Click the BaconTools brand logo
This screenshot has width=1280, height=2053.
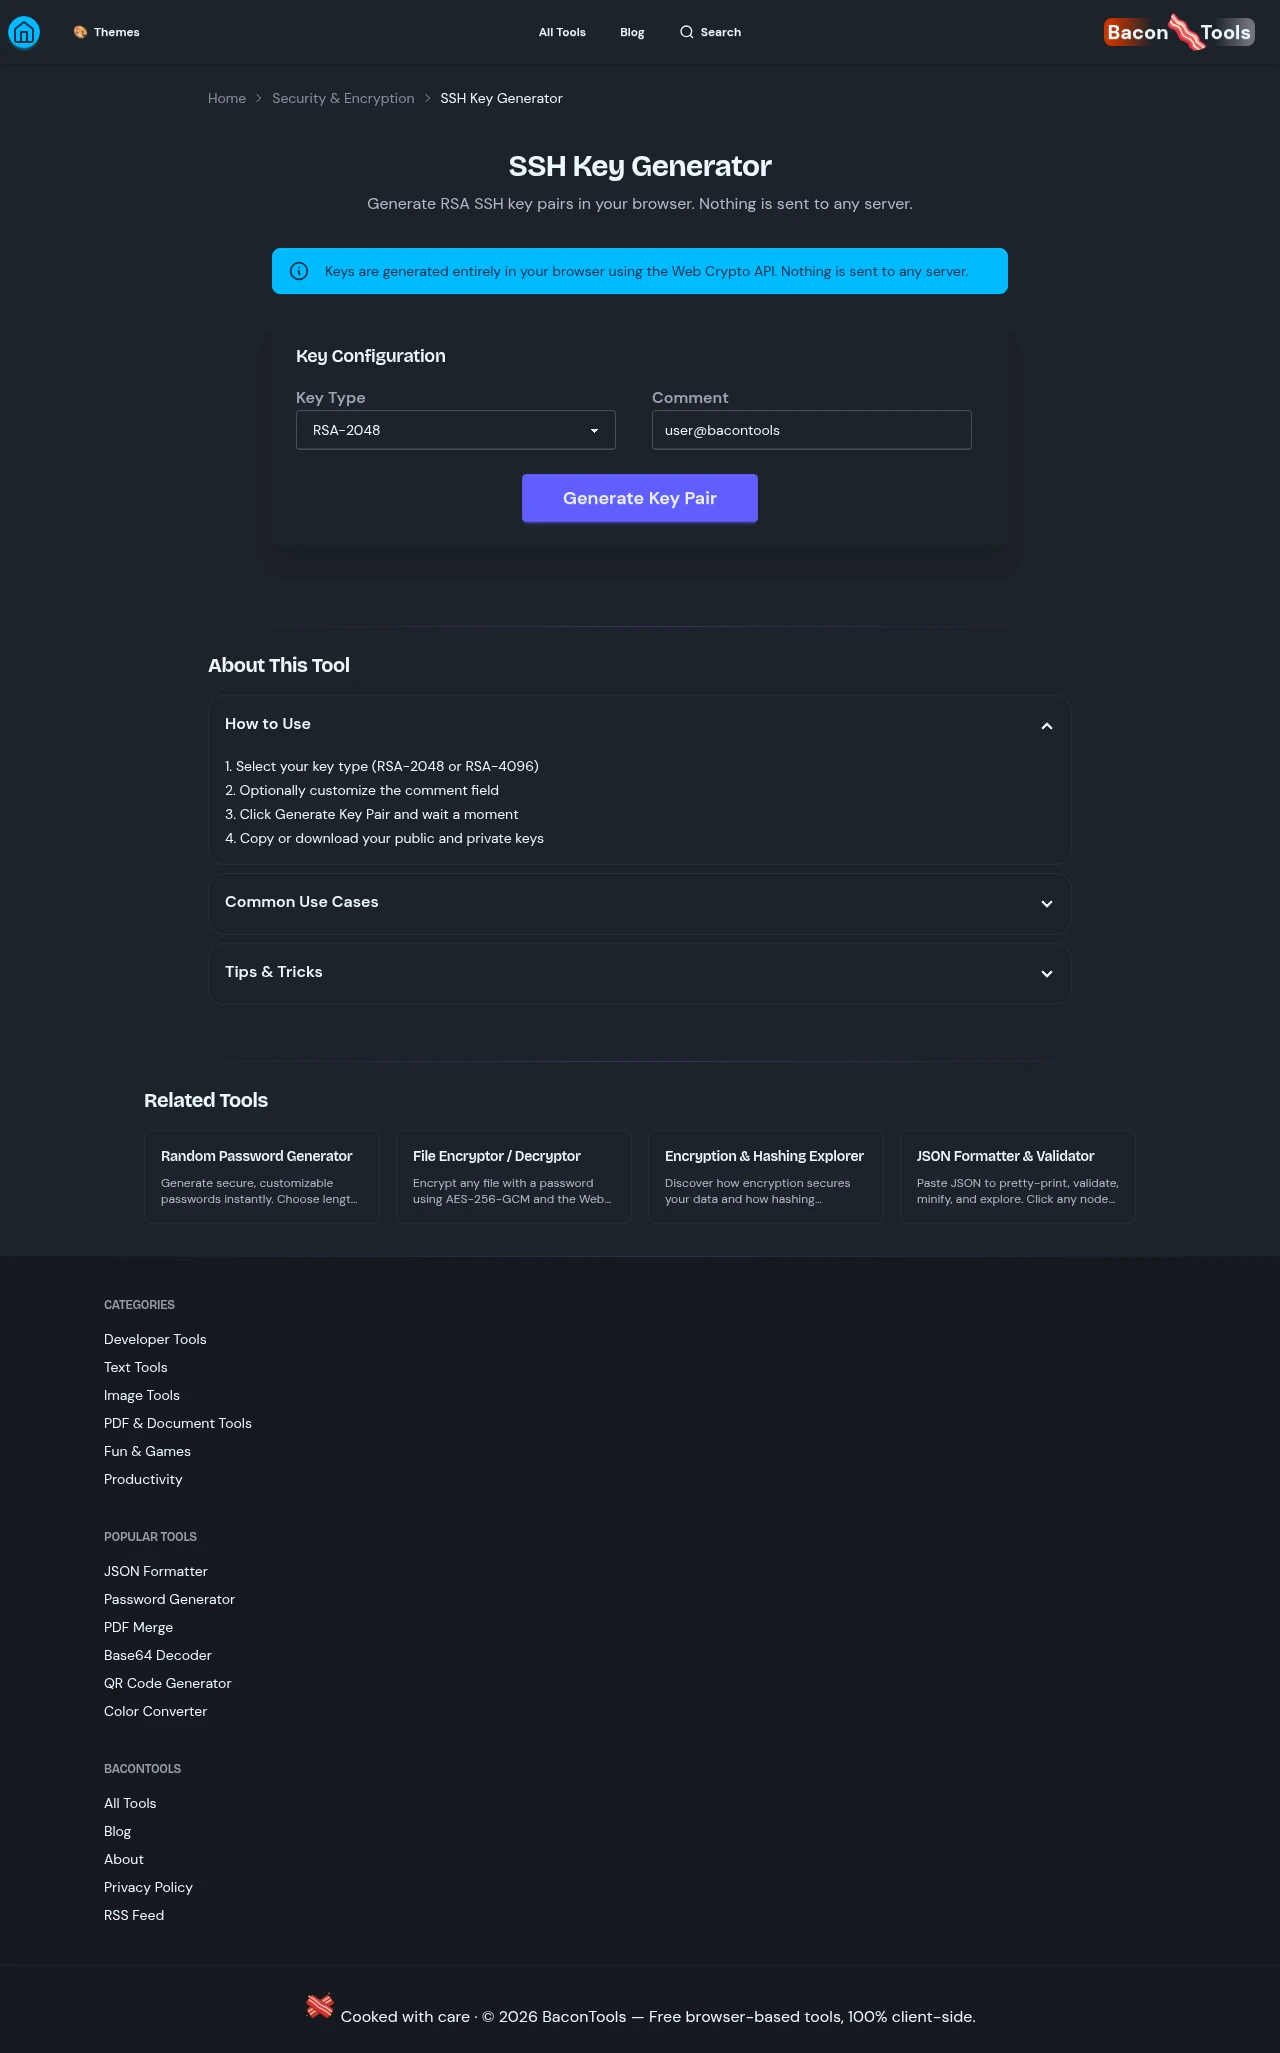coord(1179,32)
